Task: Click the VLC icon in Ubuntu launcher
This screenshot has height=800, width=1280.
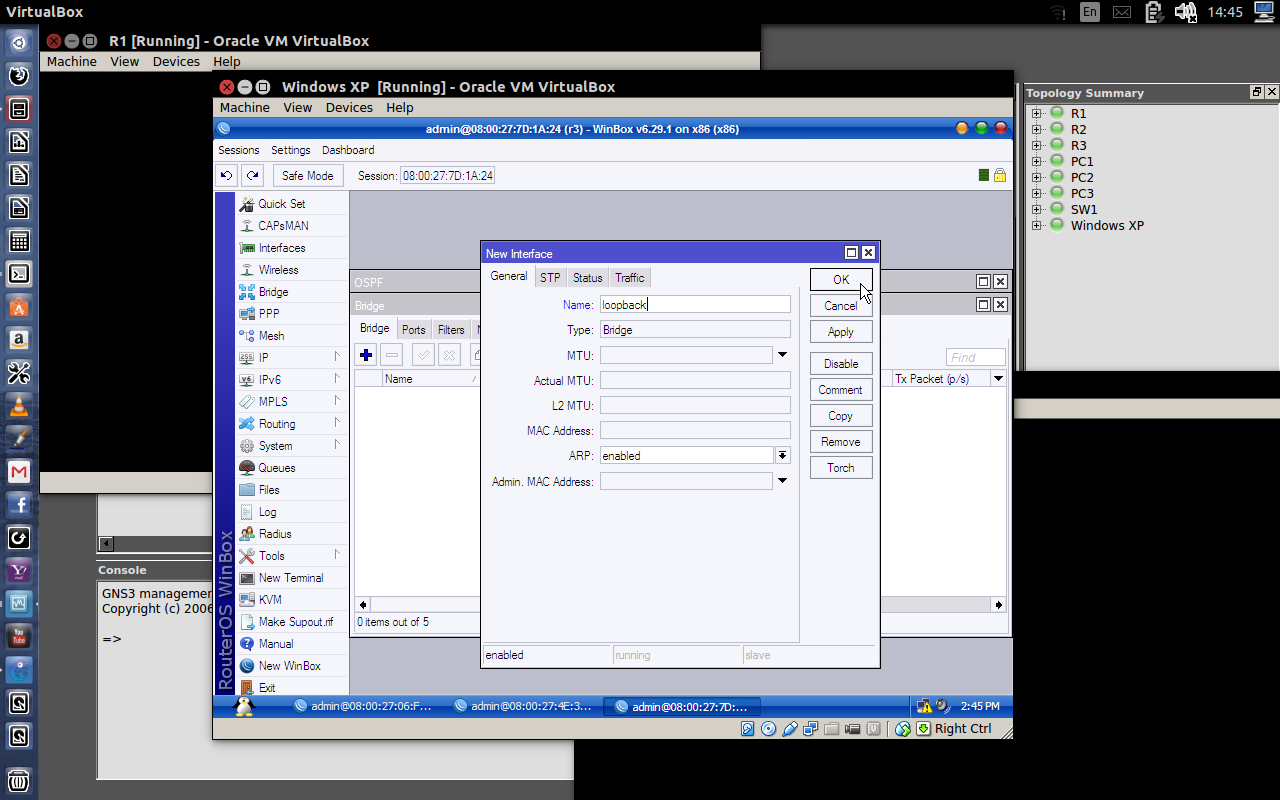Action: (18, 405)
